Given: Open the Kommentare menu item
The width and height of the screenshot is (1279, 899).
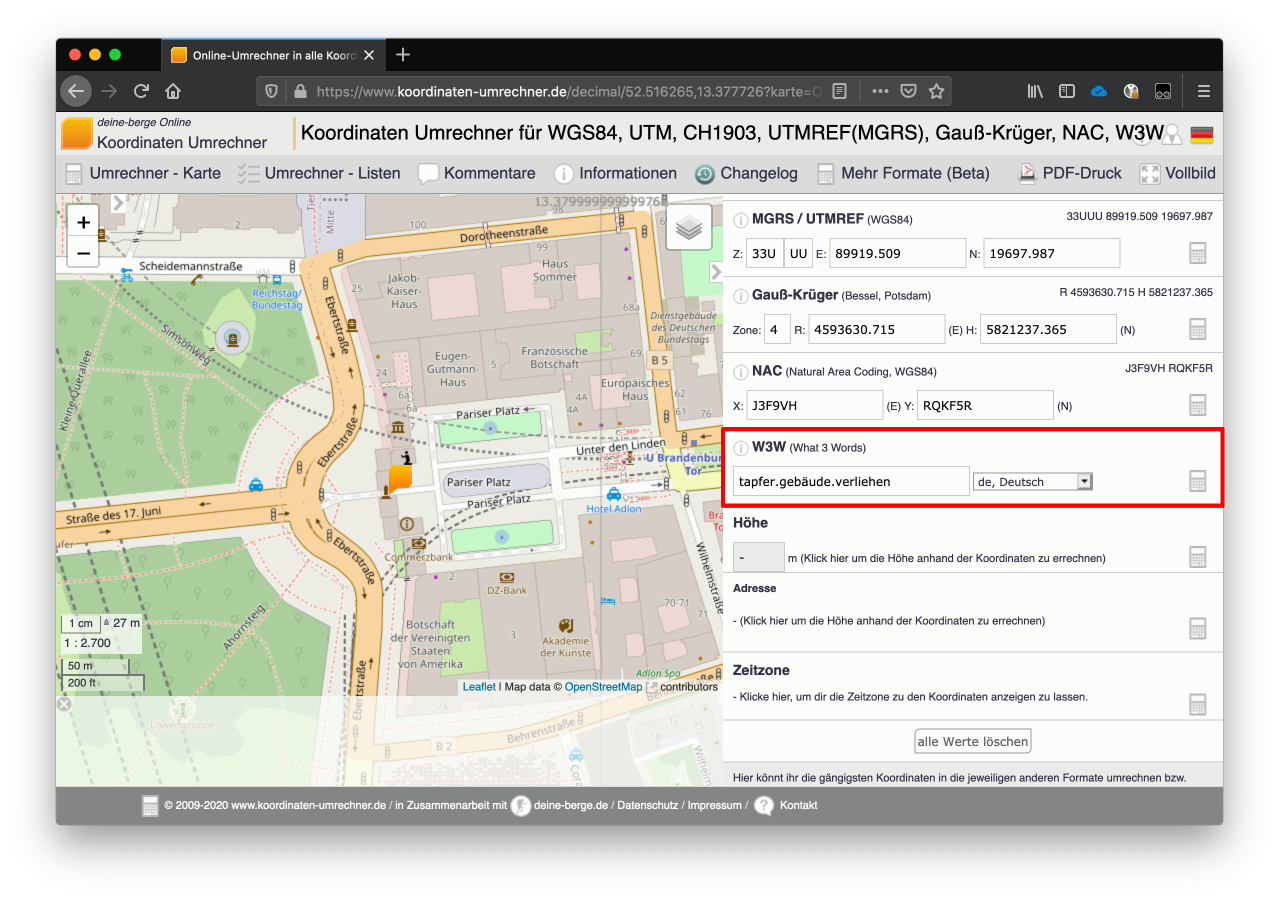Looking at the screenshot, I should 476,173.
